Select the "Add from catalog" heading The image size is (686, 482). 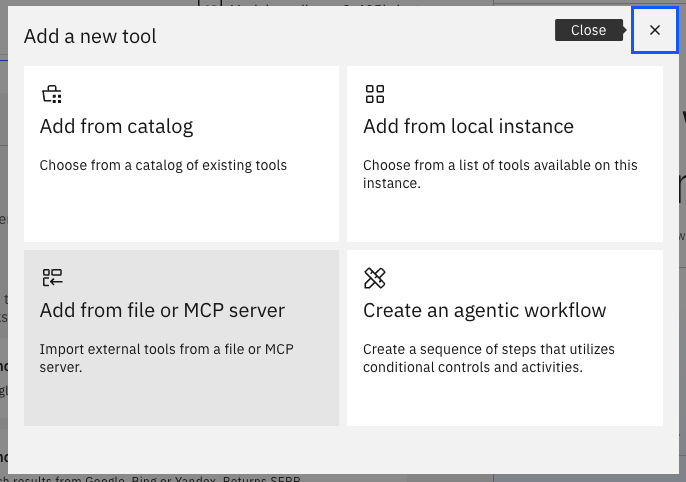click(116, 127)
